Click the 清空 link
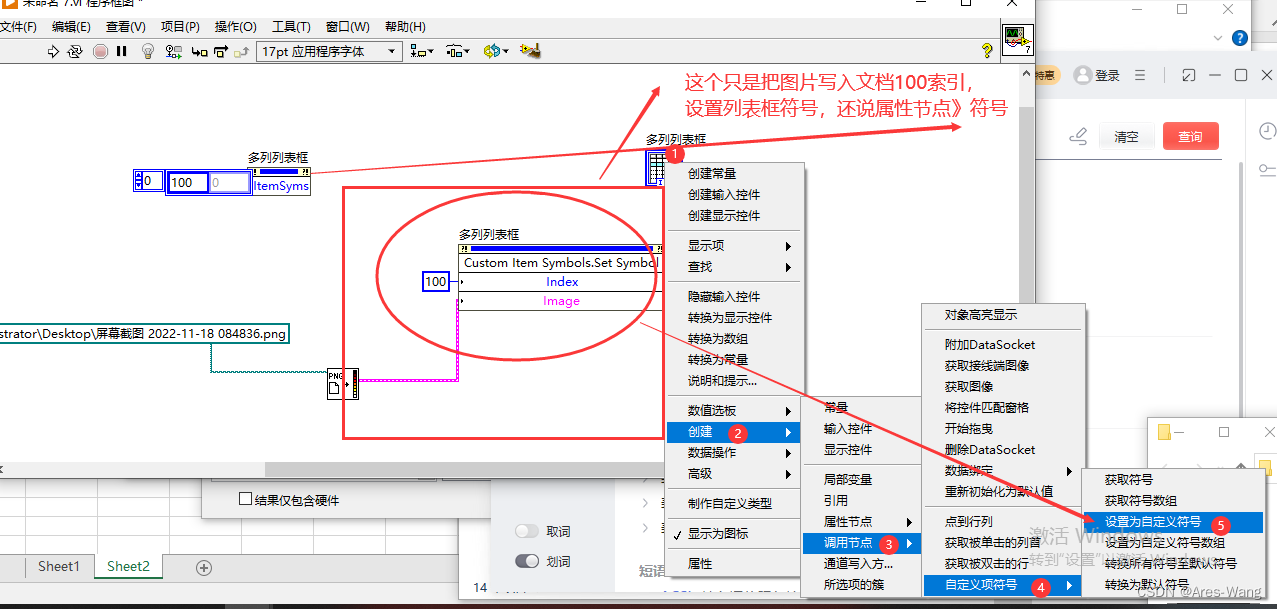Screen dimensions: 1277x609 [x=1126, y=136]
